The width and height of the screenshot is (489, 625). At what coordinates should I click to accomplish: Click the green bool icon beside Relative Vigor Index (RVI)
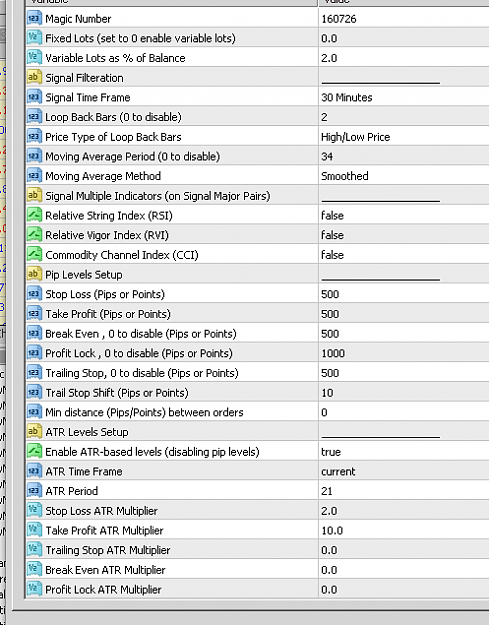point(34,234)
